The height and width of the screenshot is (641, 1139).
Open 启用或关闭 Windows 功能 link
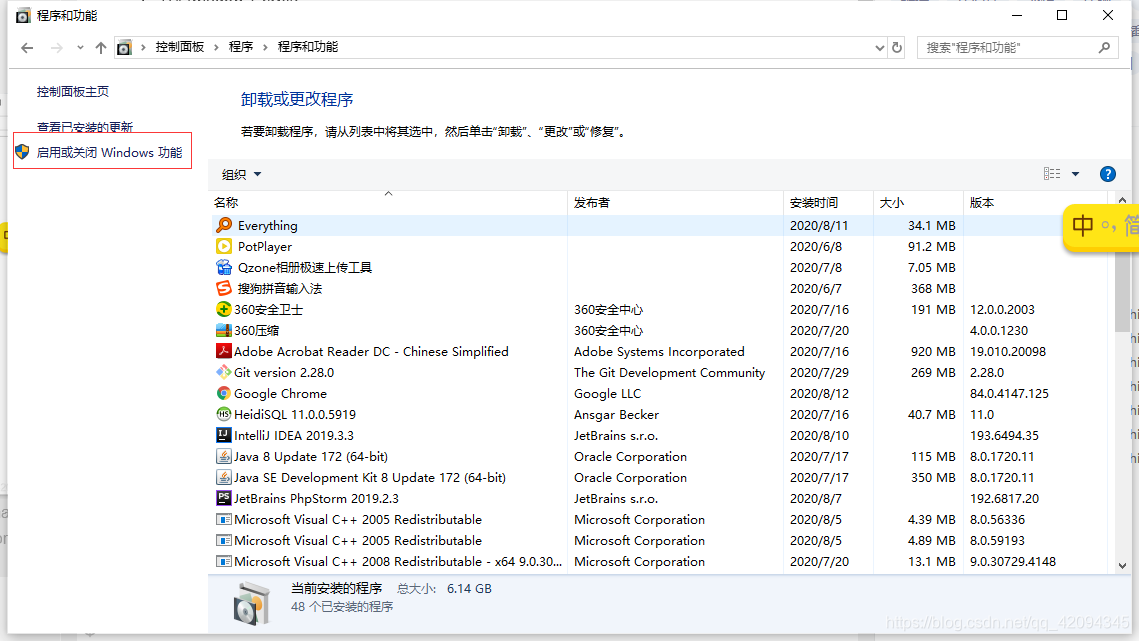110,153
